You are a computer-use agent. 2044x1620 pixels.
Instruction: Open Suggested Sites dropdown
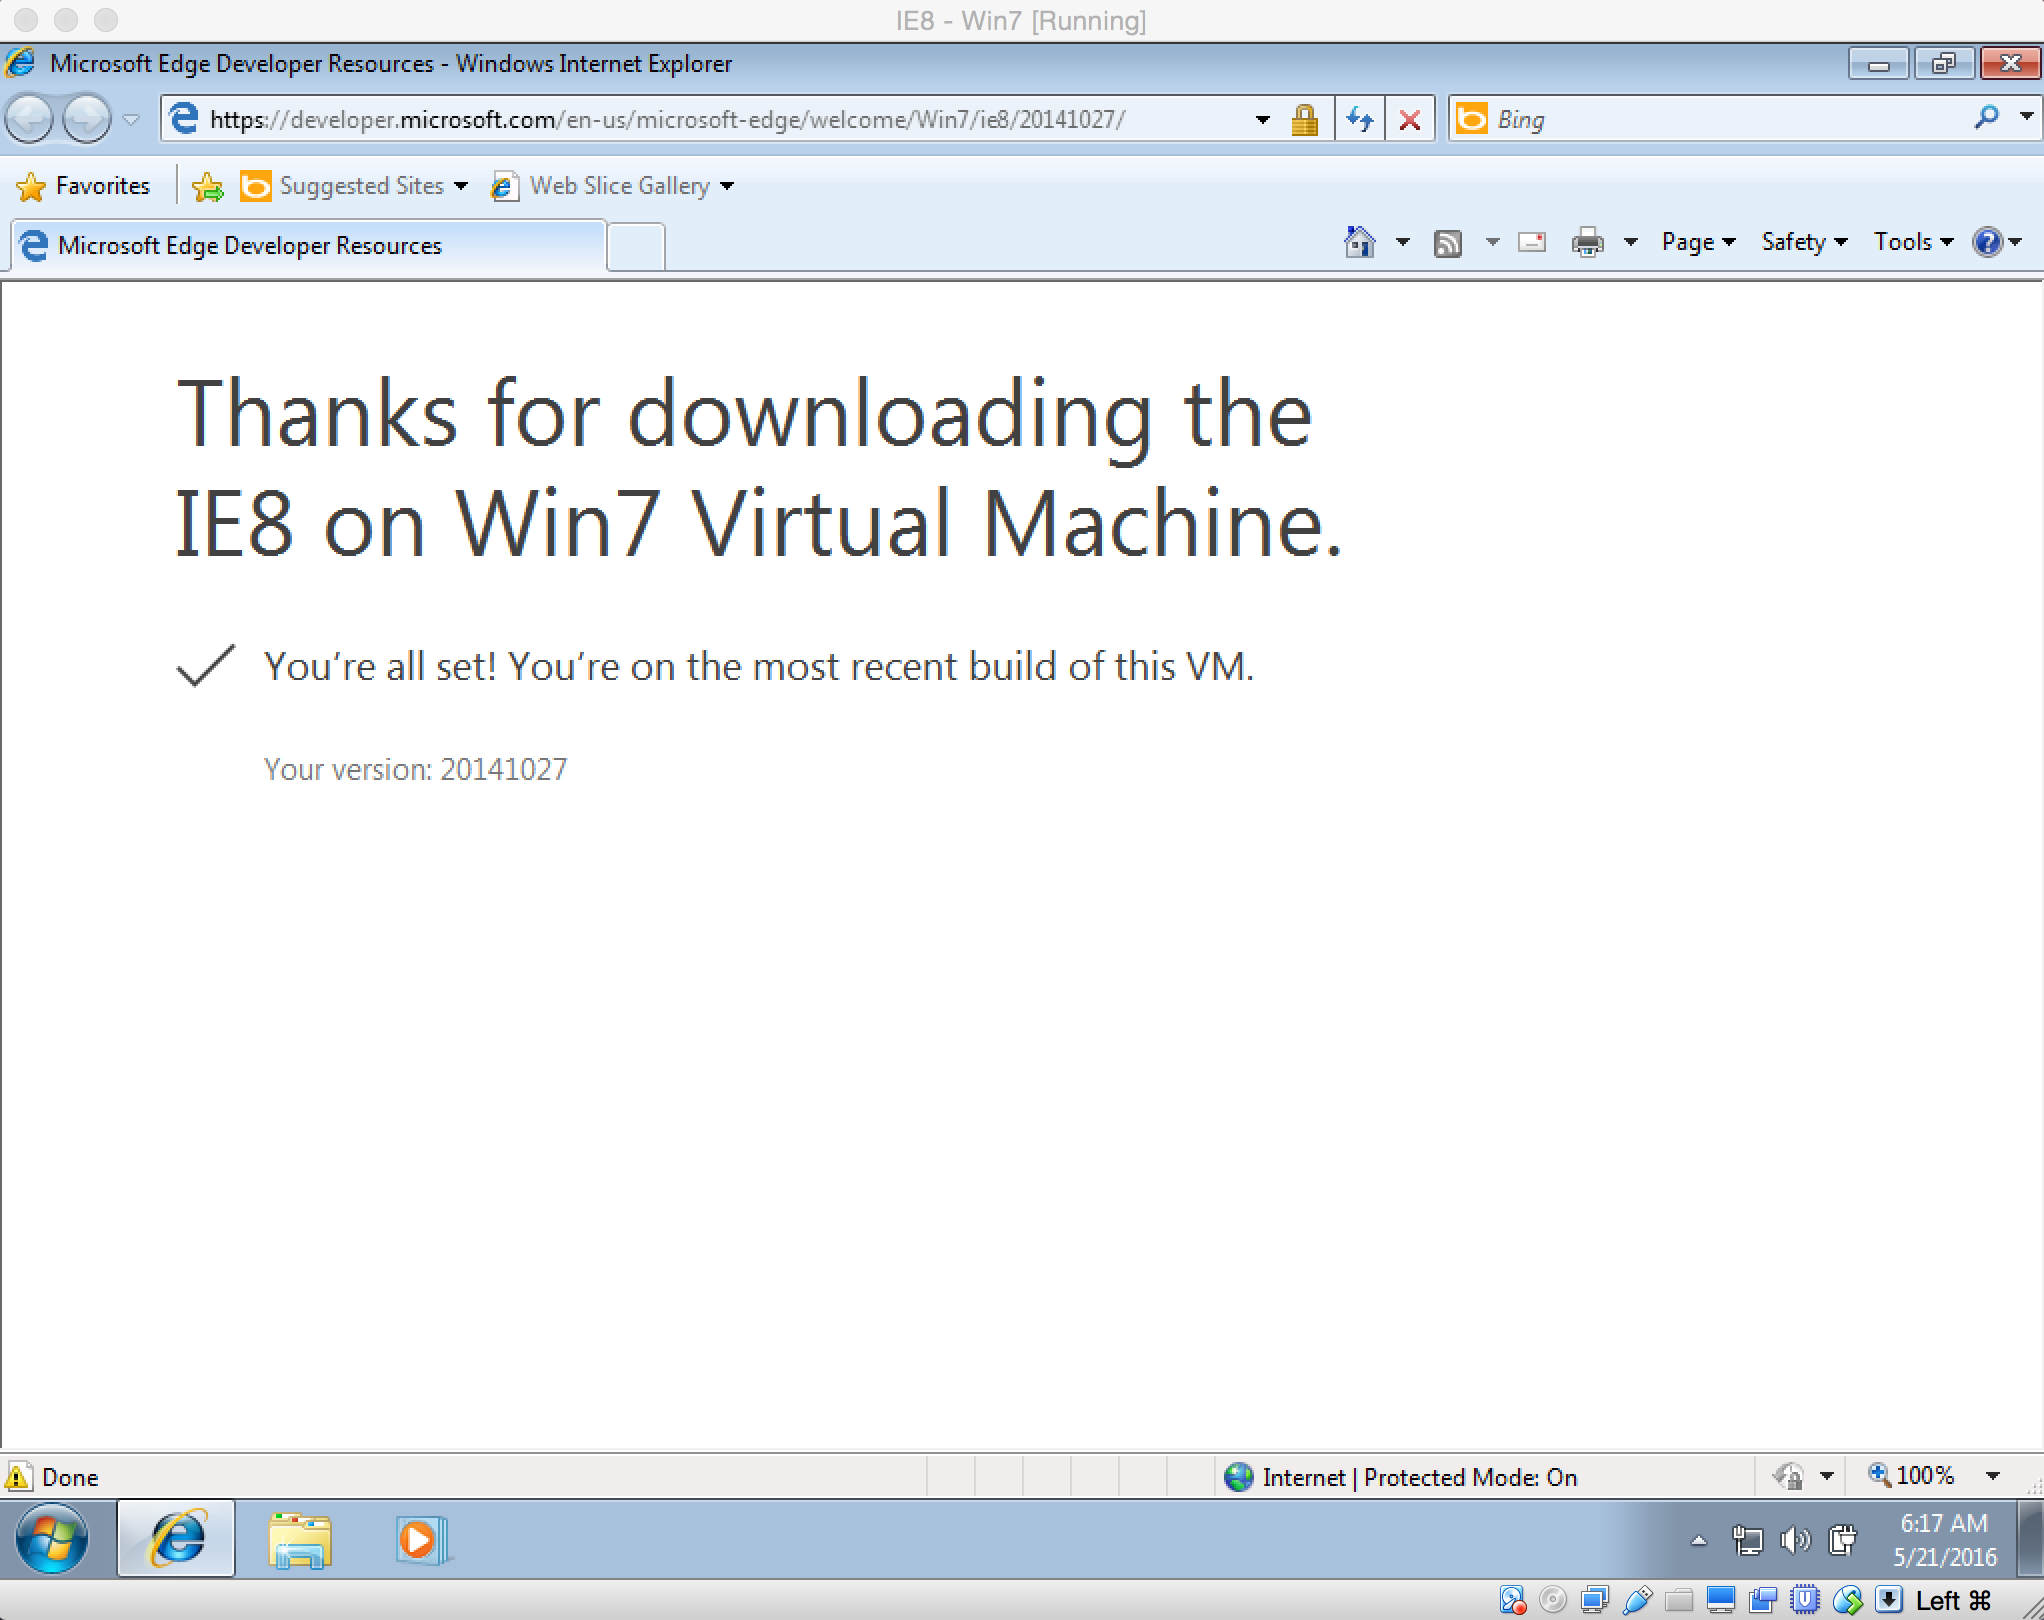click(x=354, y=186)
